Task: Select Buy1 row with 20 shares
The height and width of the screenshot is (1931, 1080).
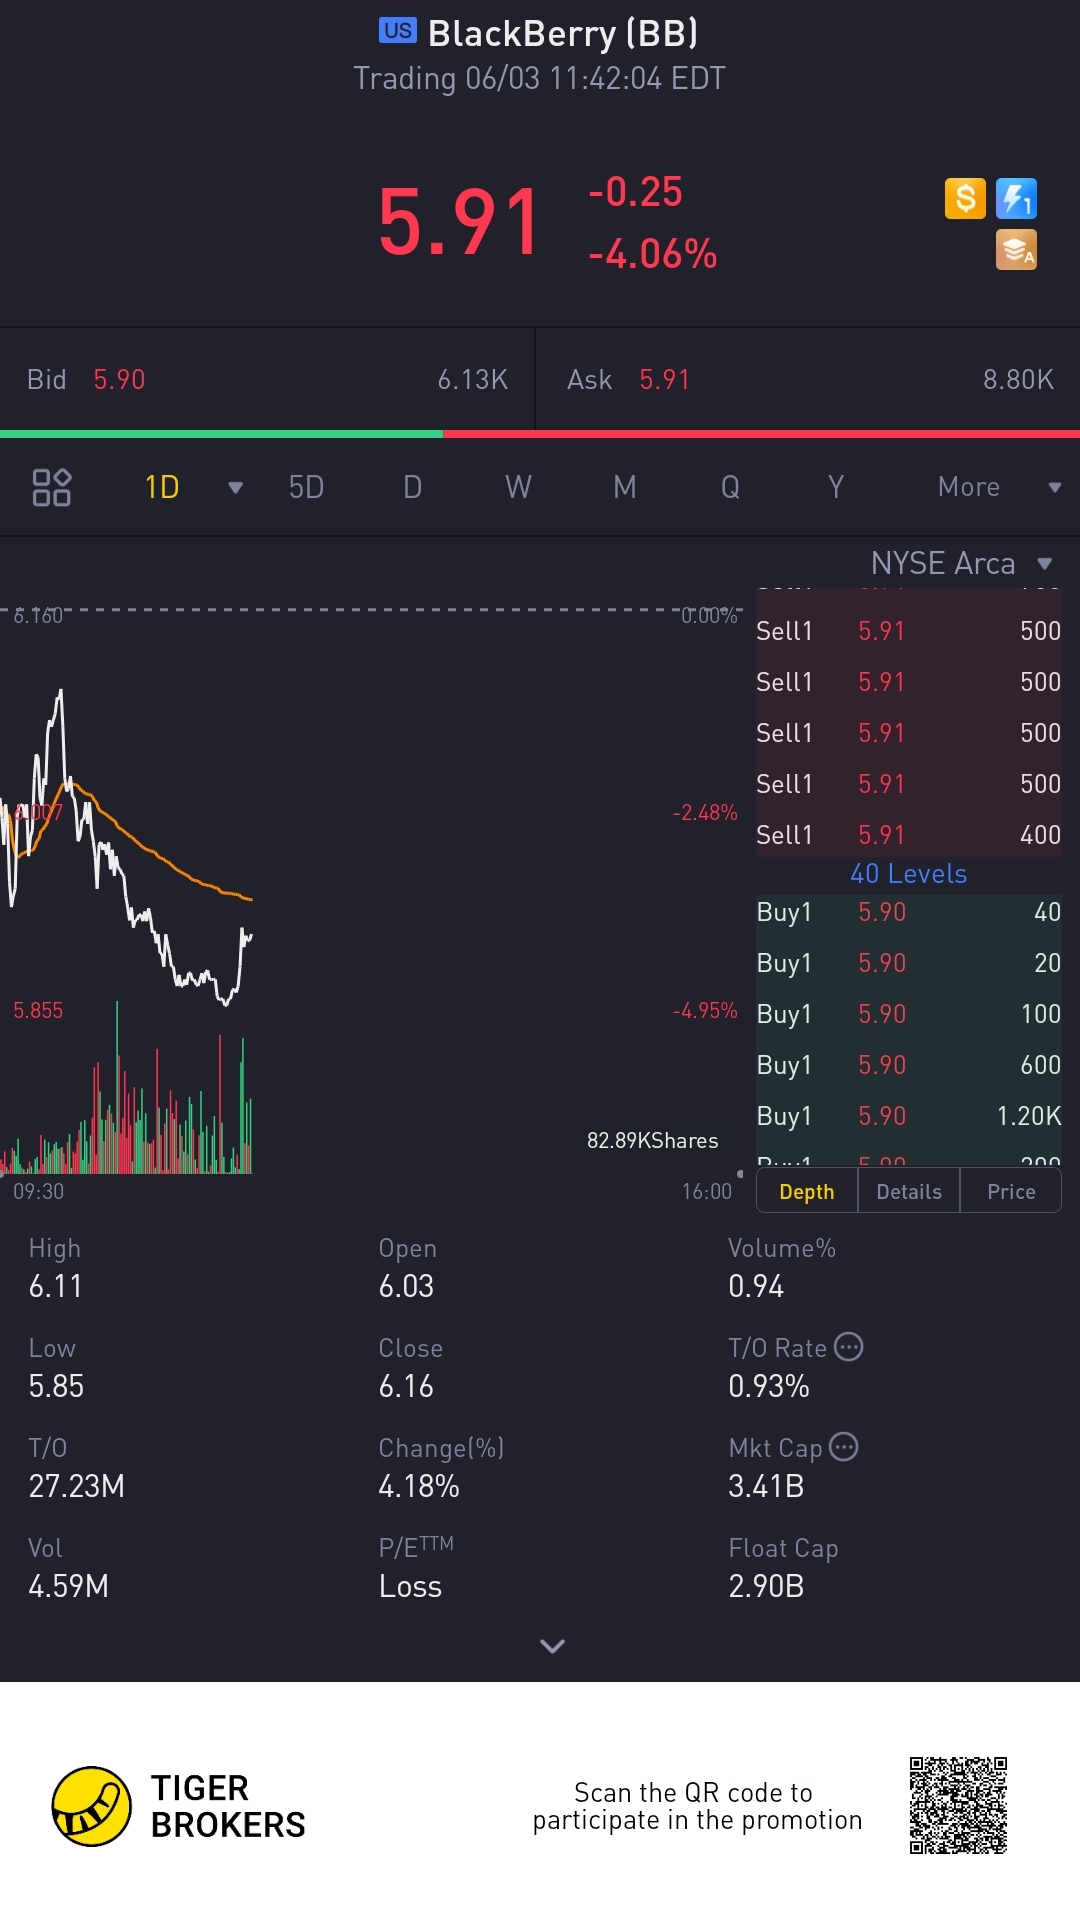Action: (x=908, y=963)
